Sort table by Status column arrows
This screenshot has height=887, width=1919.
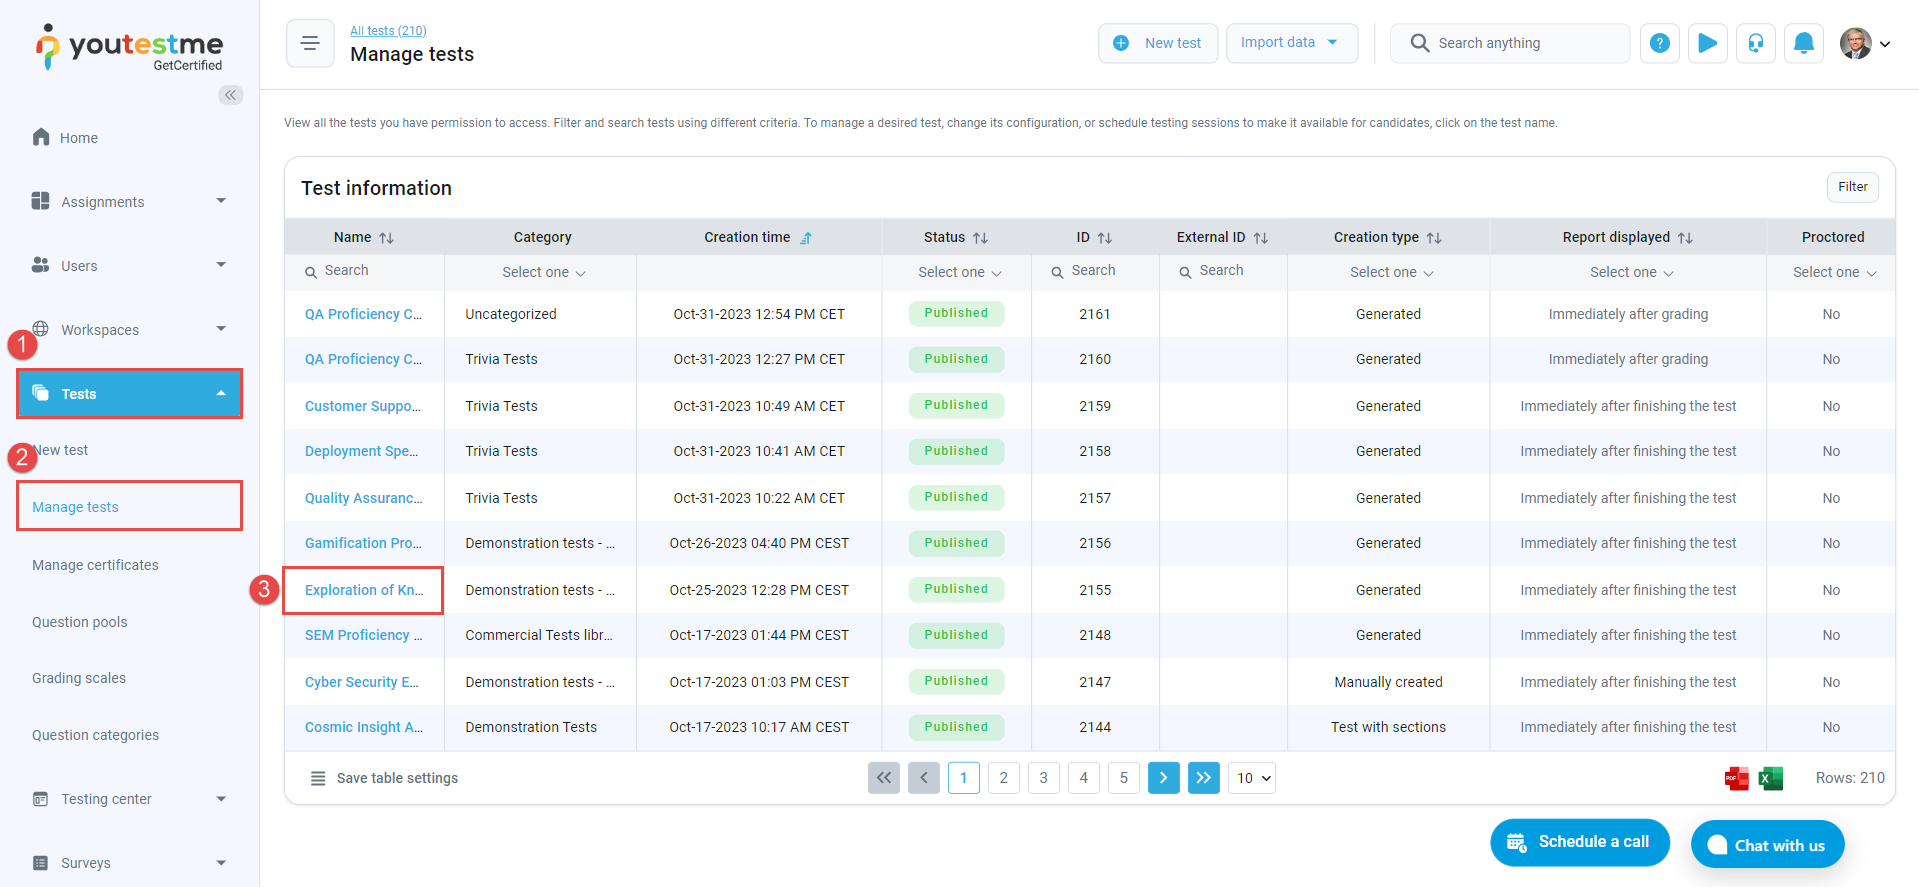point(981,238)
